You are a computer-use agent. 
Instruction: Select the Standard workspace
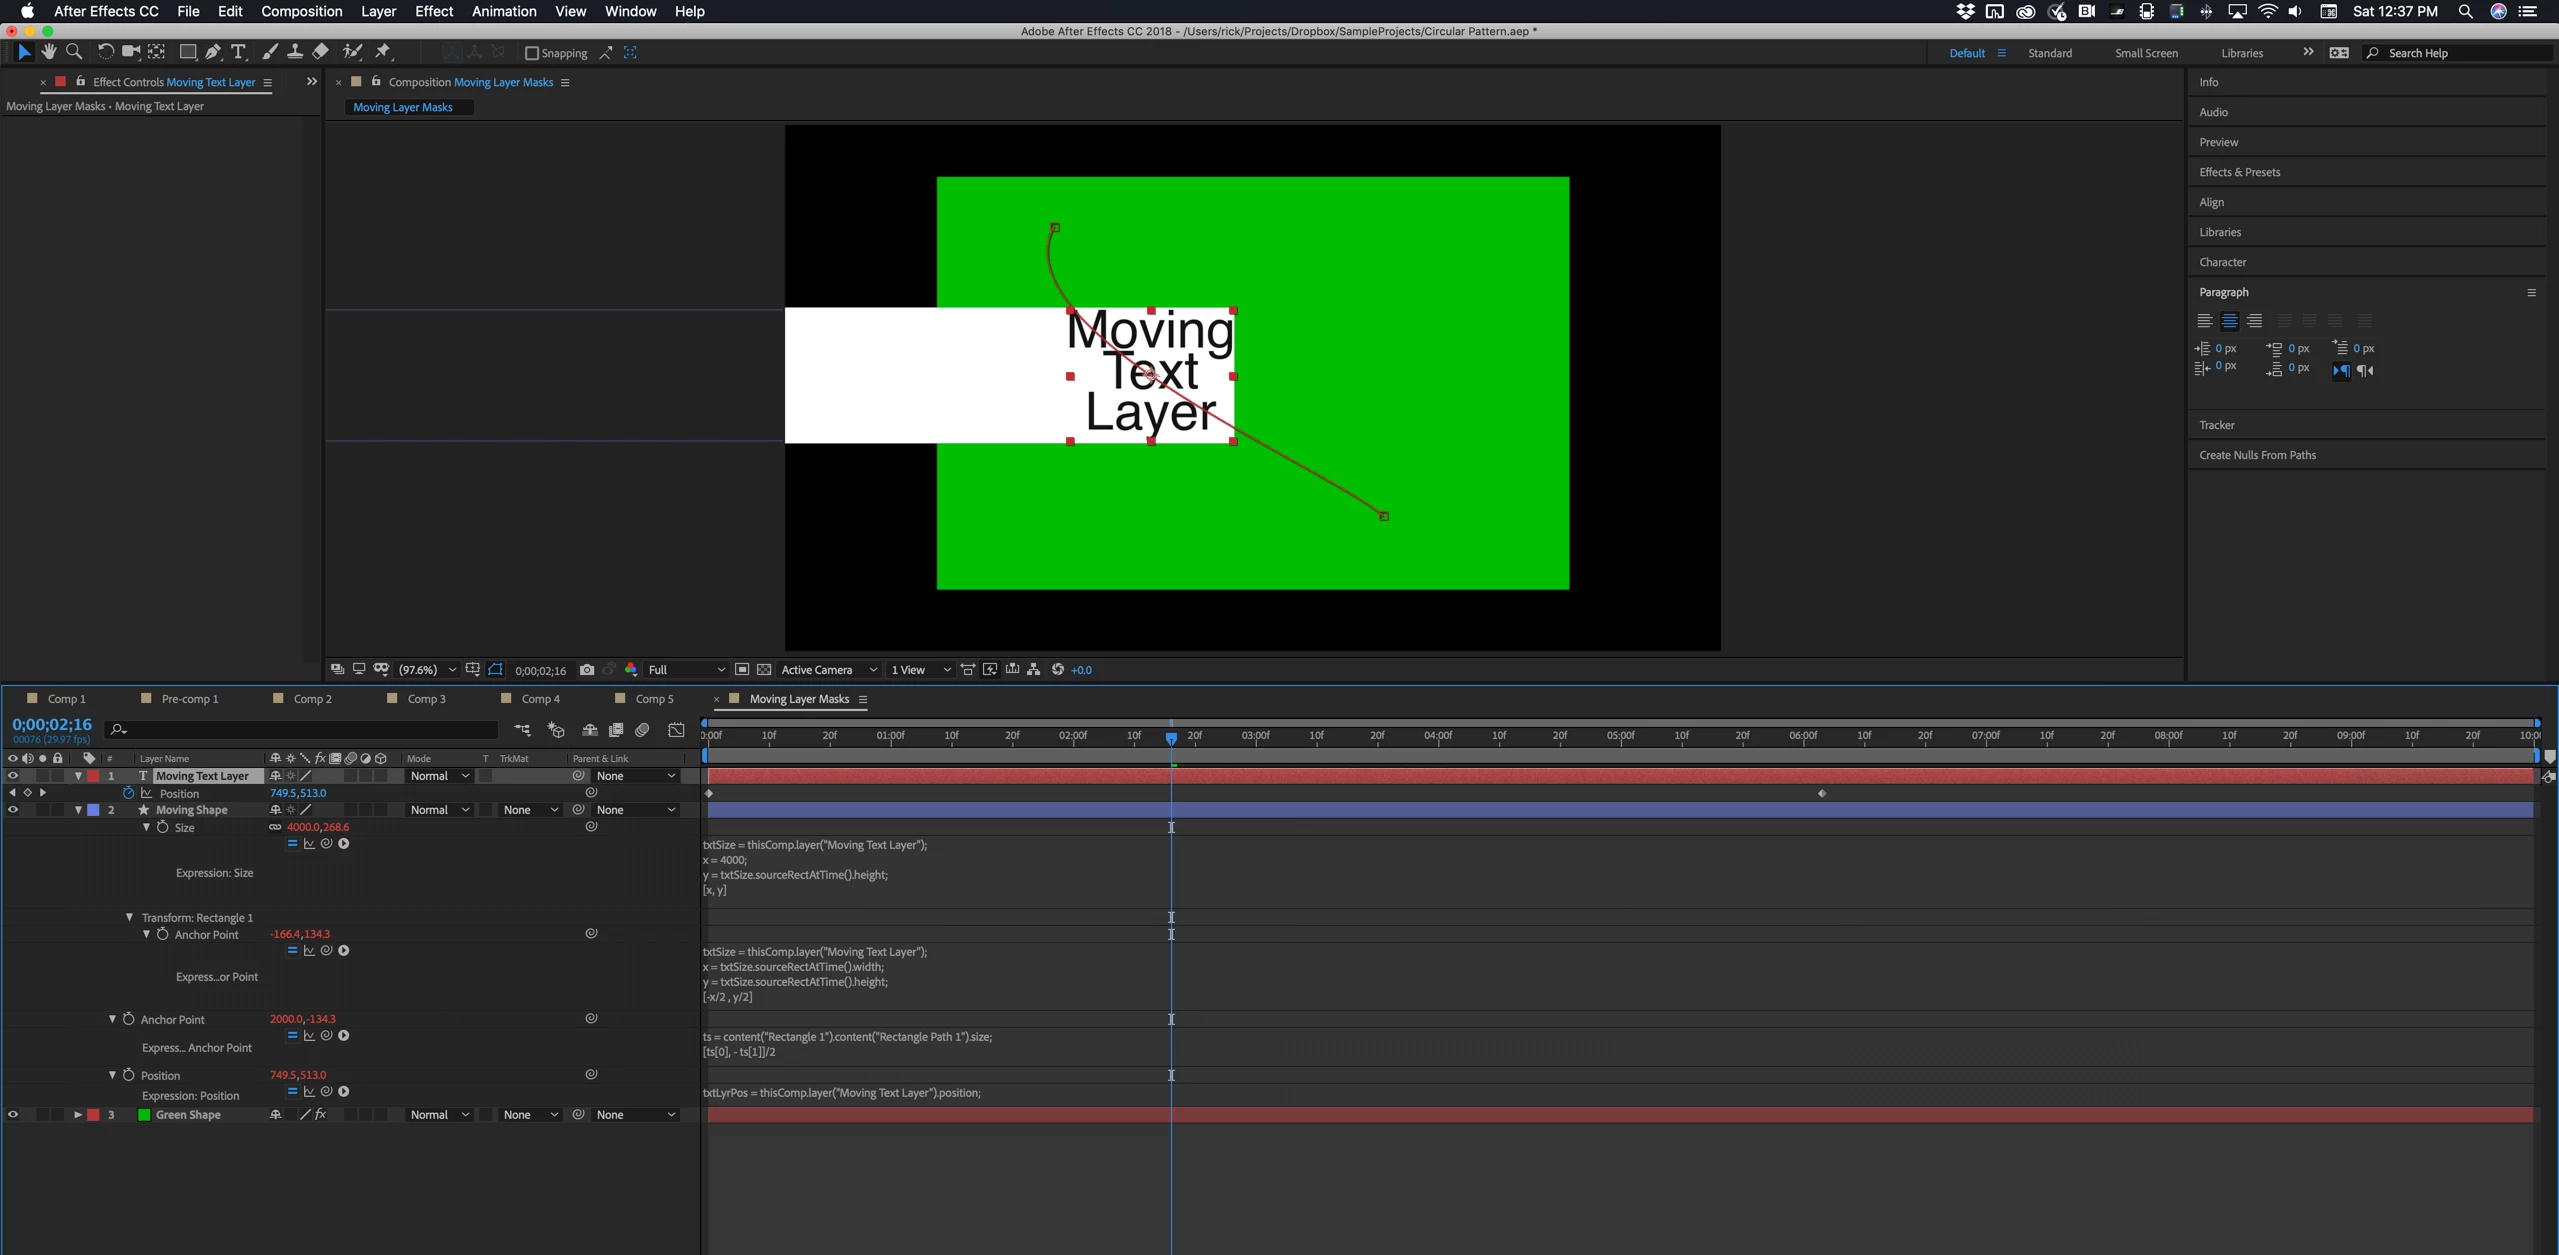click(2049, 53)
